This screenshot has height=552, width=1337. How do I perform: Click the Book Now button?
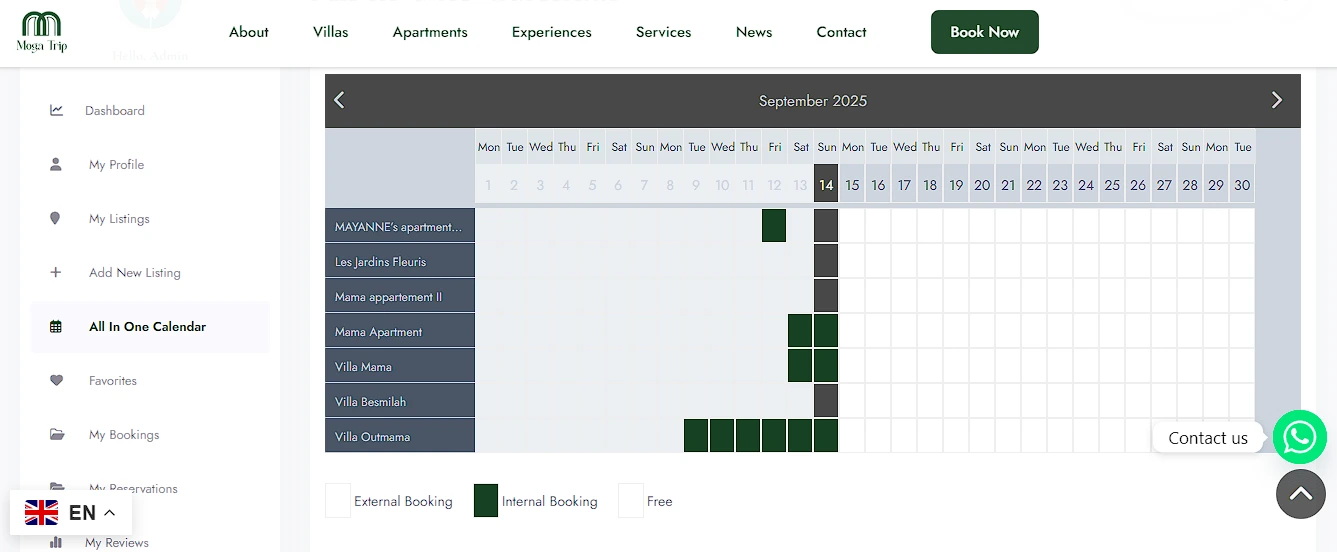(x=984, y=32)
